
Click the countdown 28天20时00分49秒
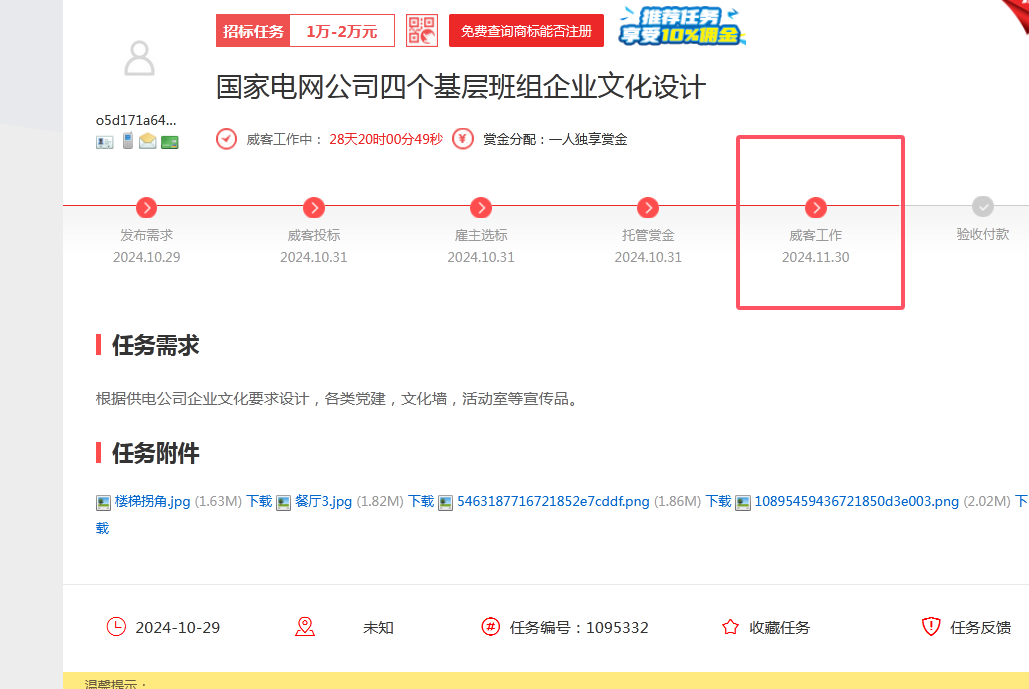(x=386, y=139)
